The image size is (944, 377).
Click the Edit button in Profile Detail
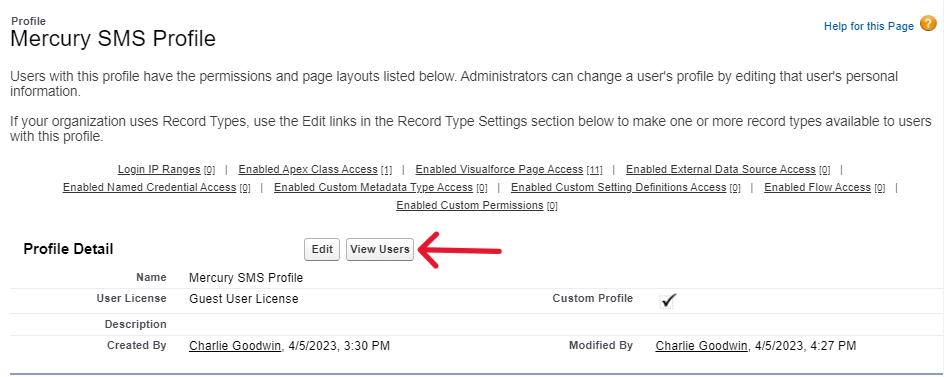[322, 249]
